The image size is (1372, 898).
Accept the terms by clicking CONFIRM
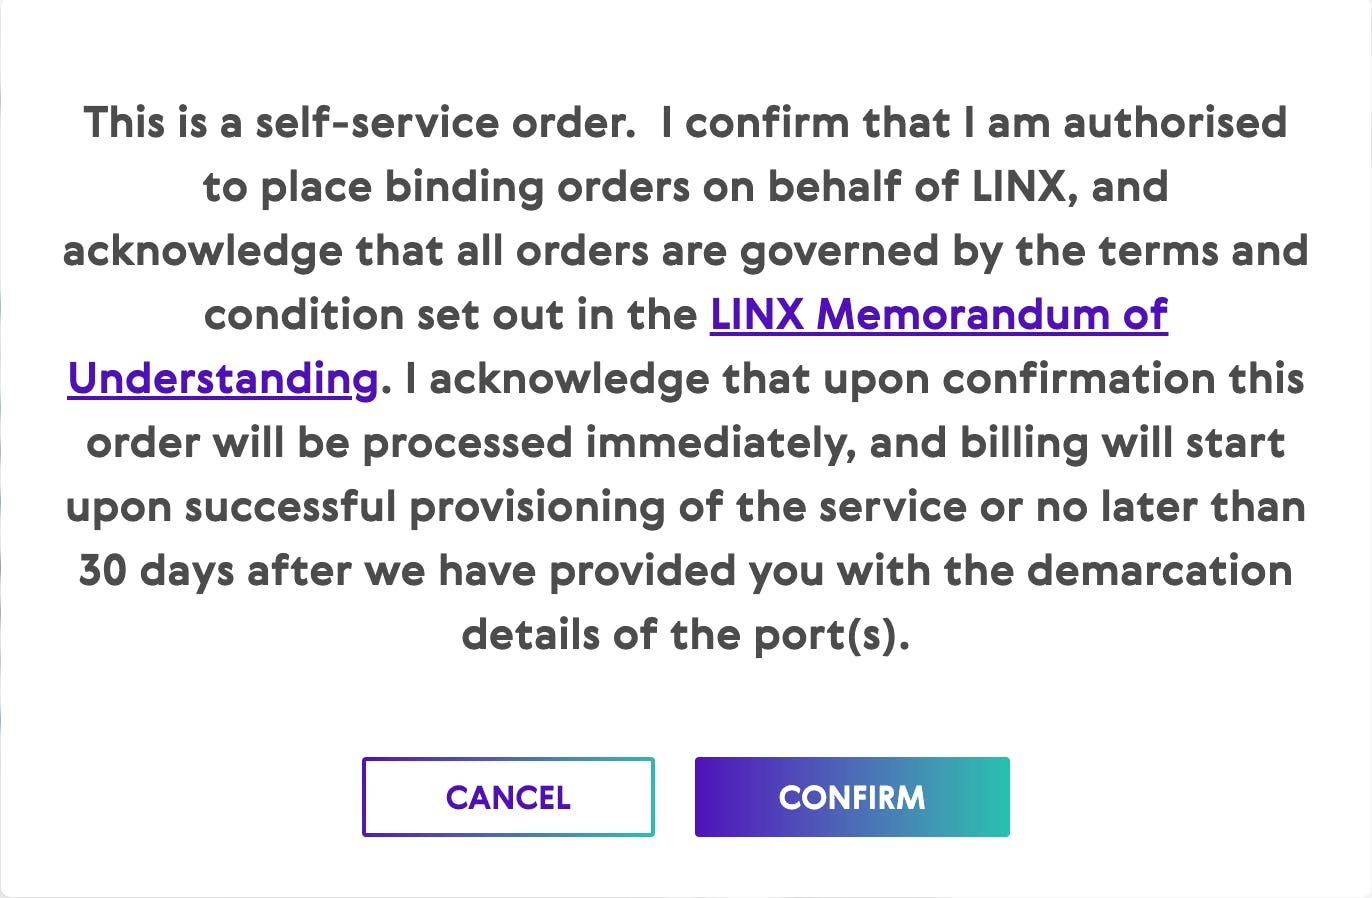(x=852, y=797)
